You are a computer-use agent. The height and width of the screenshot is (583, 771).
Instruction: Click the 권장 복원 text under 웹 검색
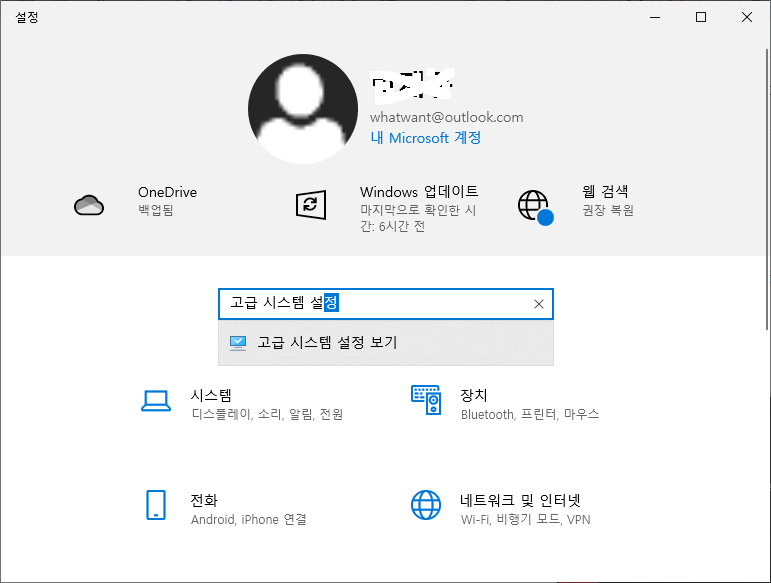coord(608,210)
